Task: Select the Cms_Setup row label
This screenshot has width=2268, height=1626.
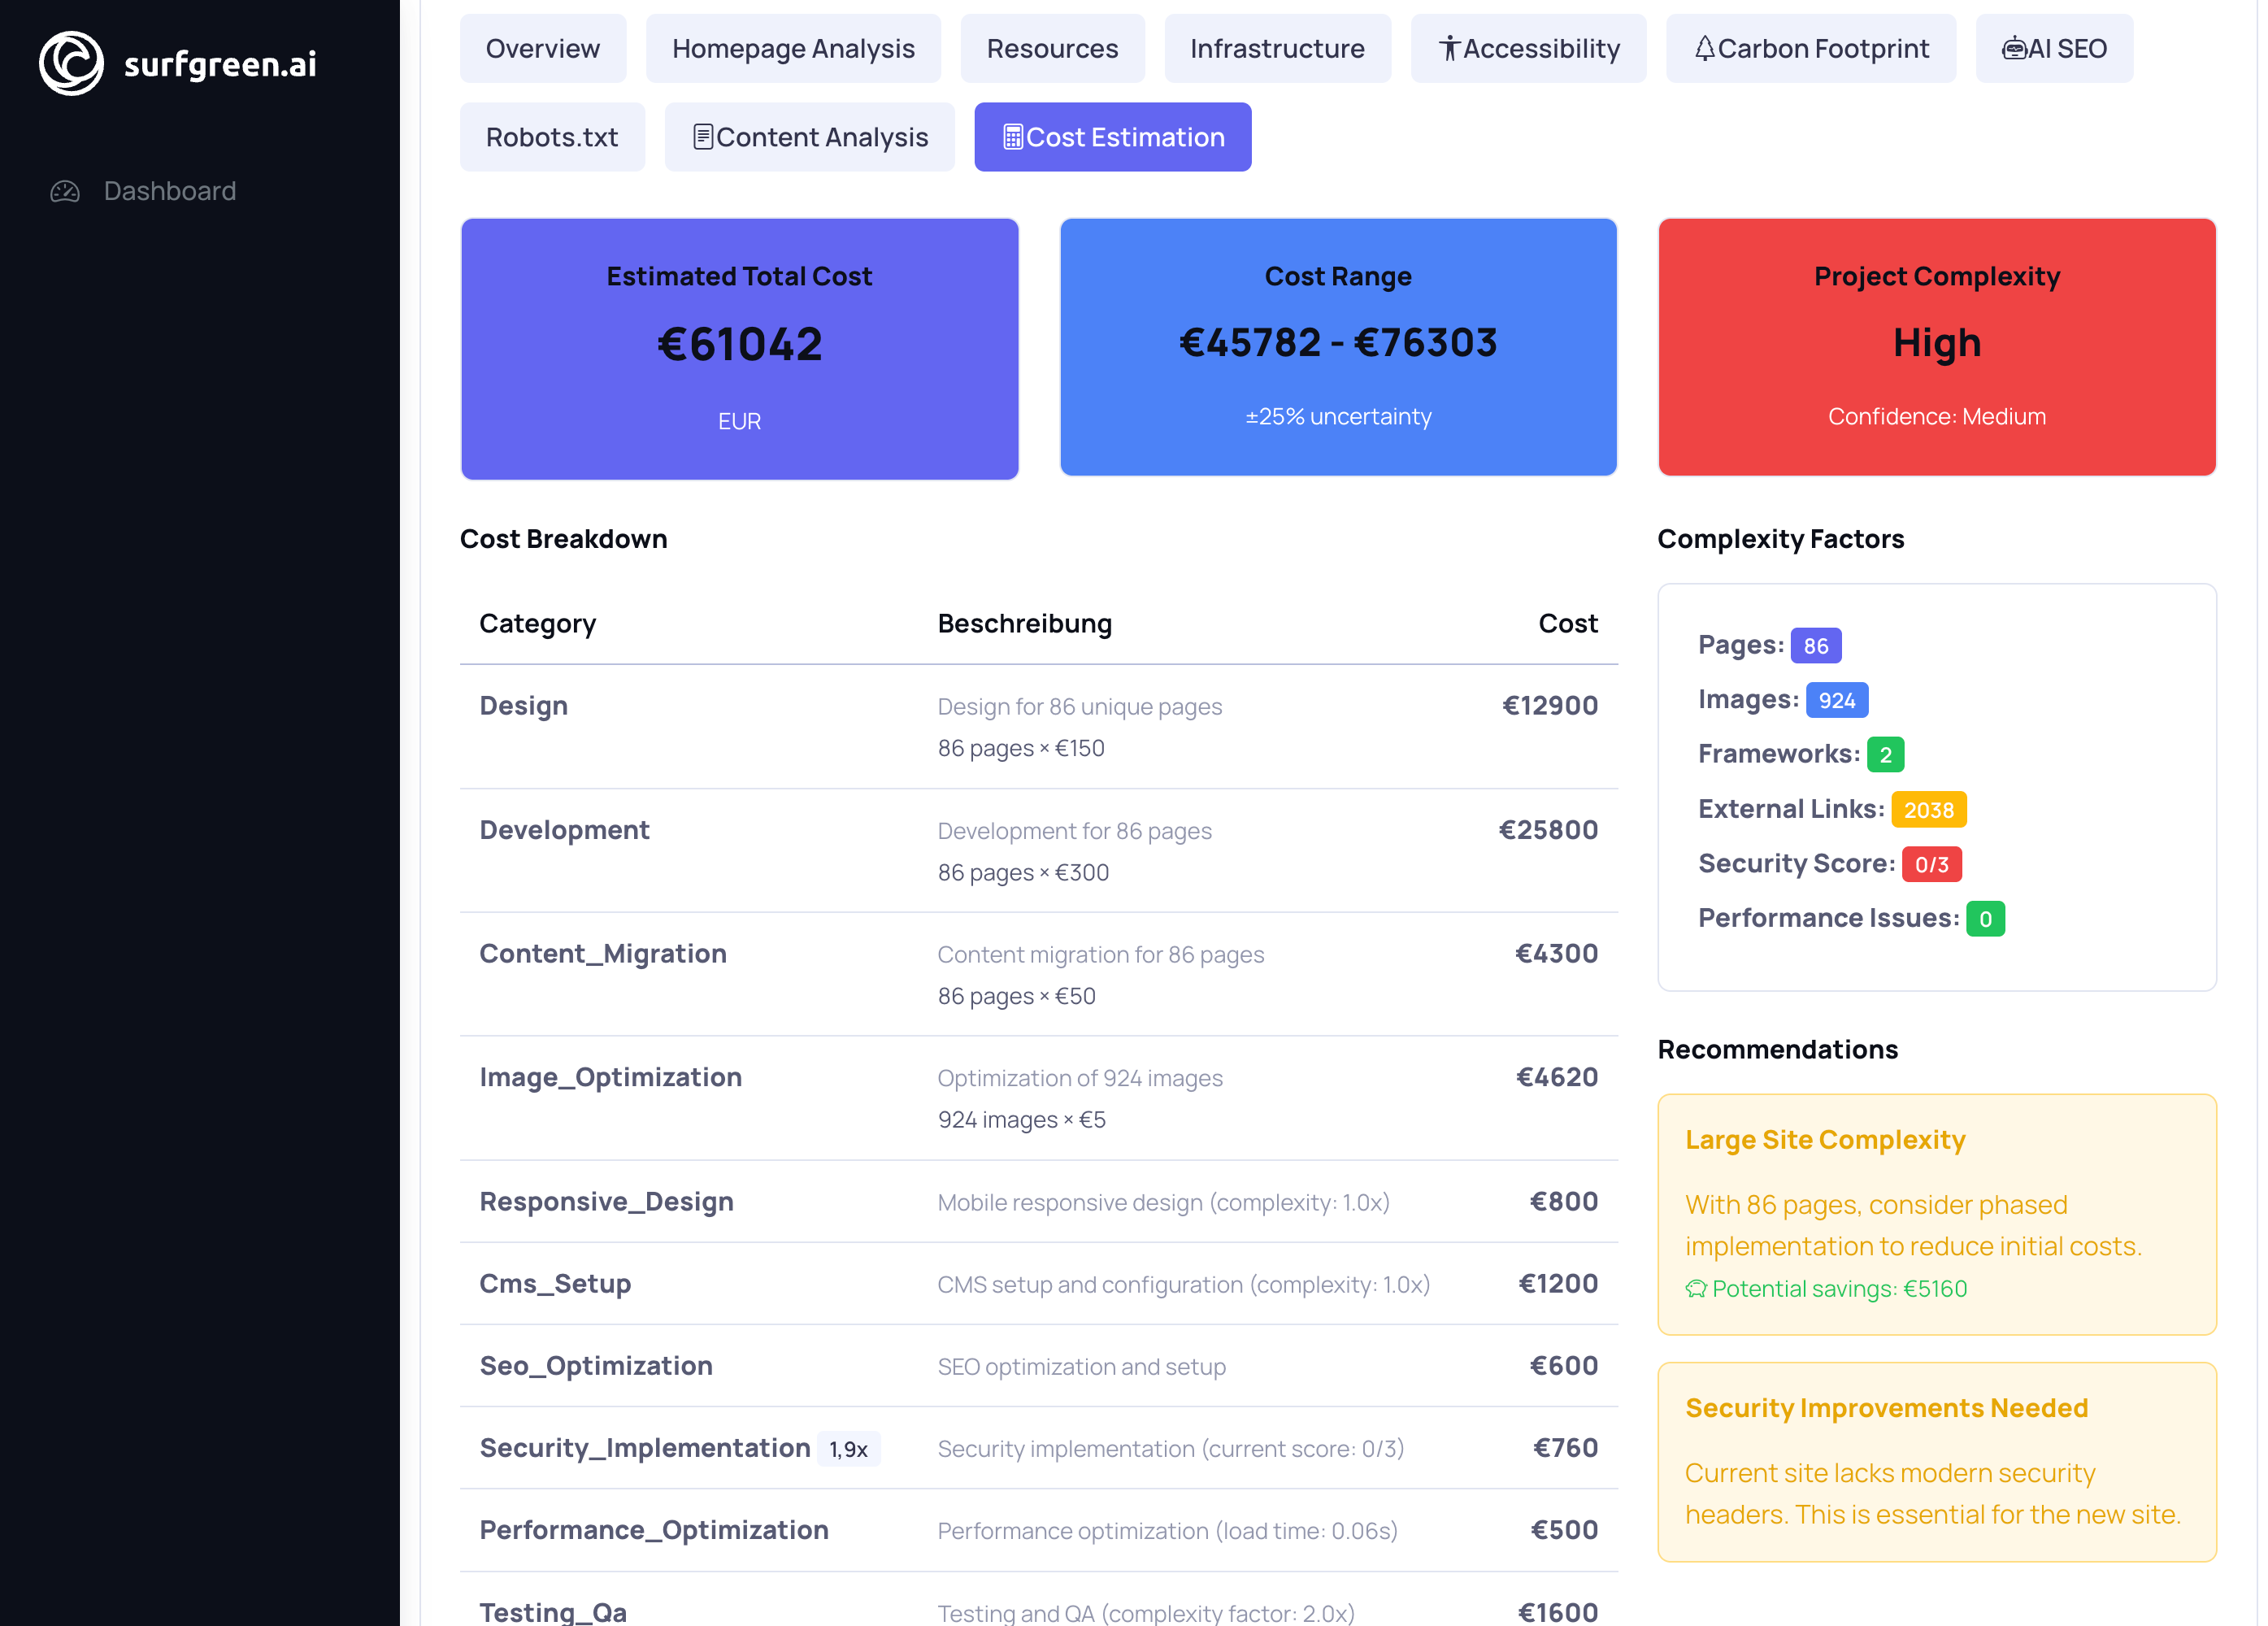Action: click(x=555, y=1284)
